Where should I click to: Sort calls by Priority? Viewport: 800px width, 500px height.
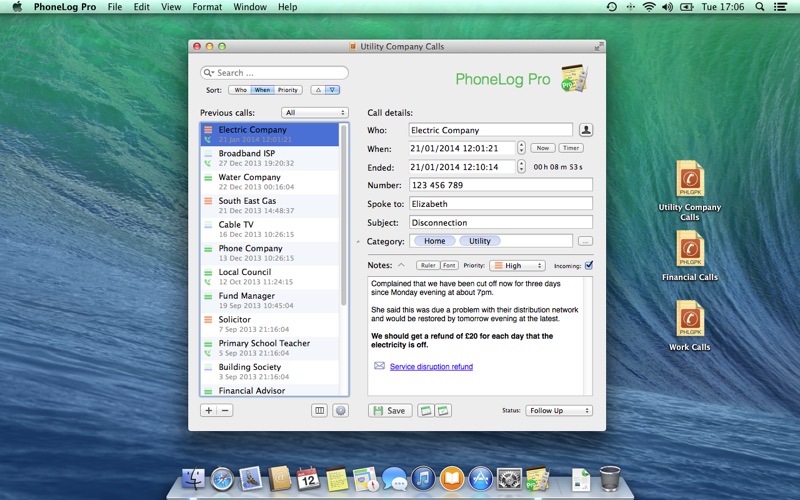(x=288, y=90)
